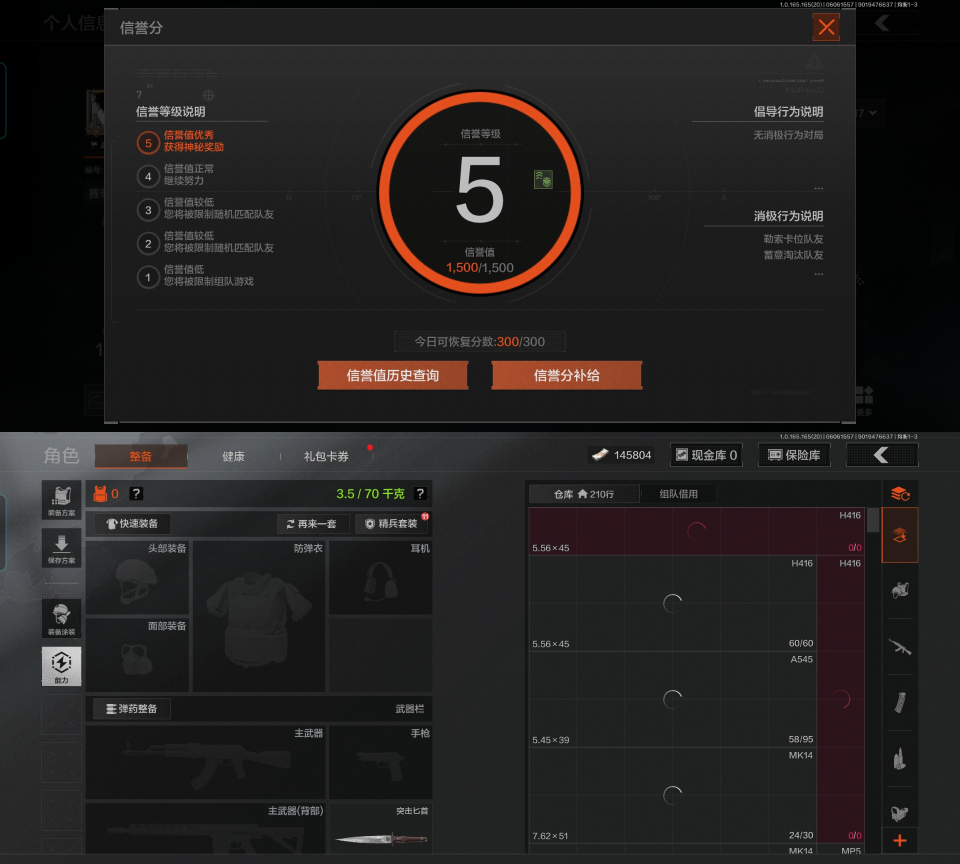Filter warehouse by bullets ammo icon

click(899, 759)
